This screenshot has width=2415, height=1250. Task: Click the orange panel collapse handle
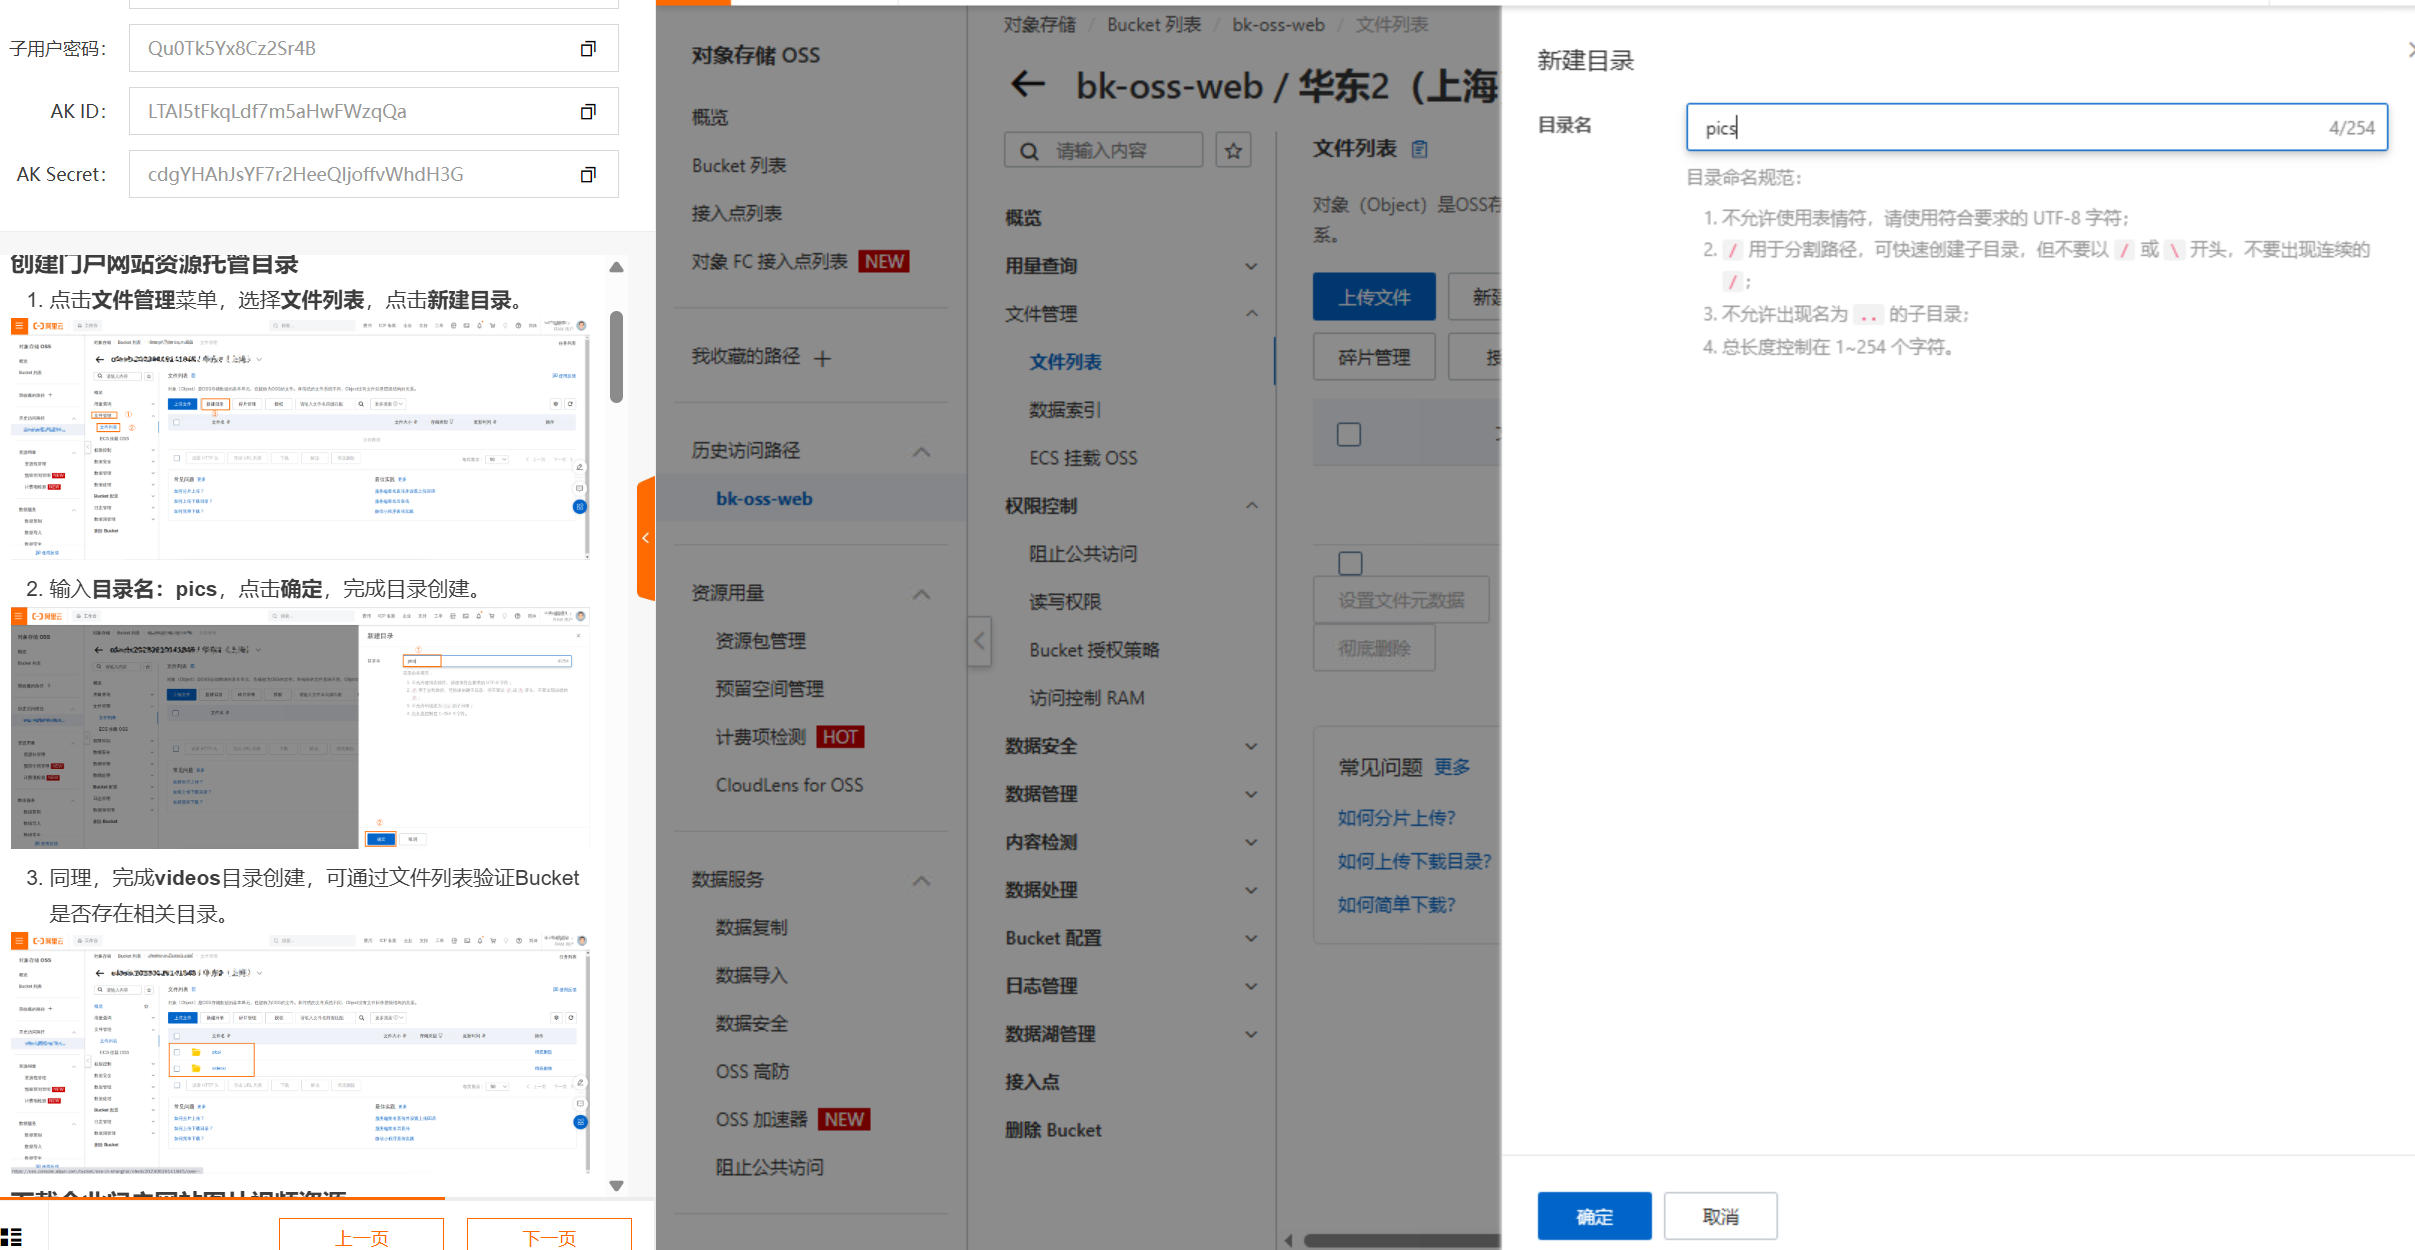[x=646, y=538]
